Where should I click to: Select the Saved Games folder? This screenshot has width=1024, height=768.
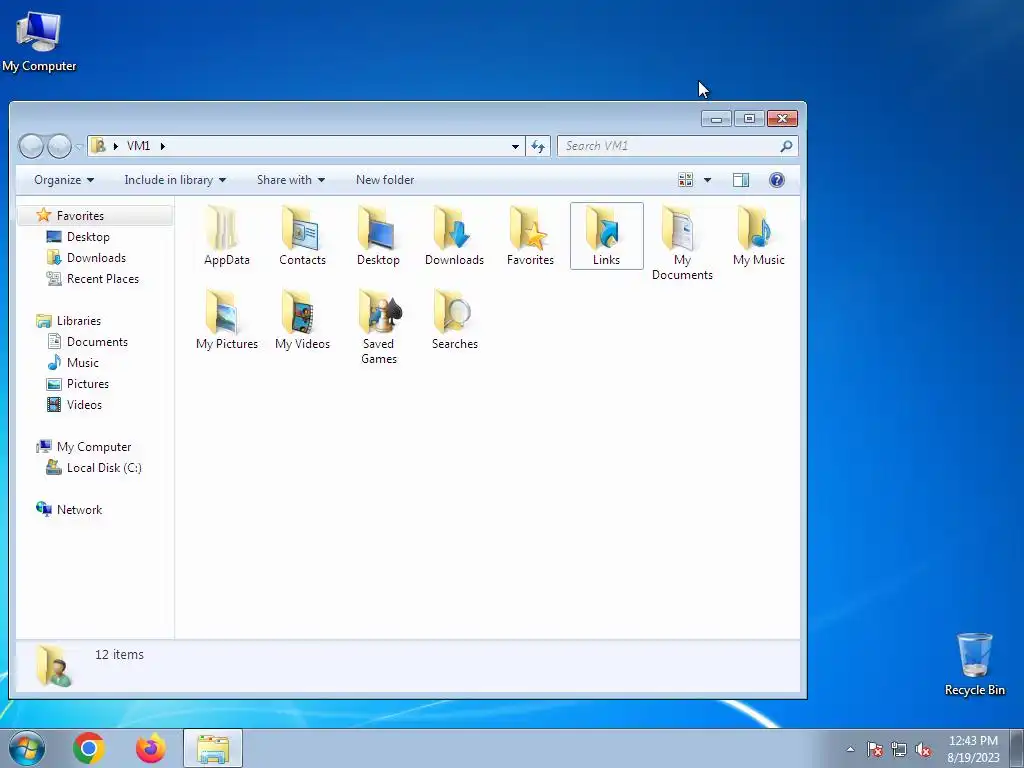coord(379,327)
